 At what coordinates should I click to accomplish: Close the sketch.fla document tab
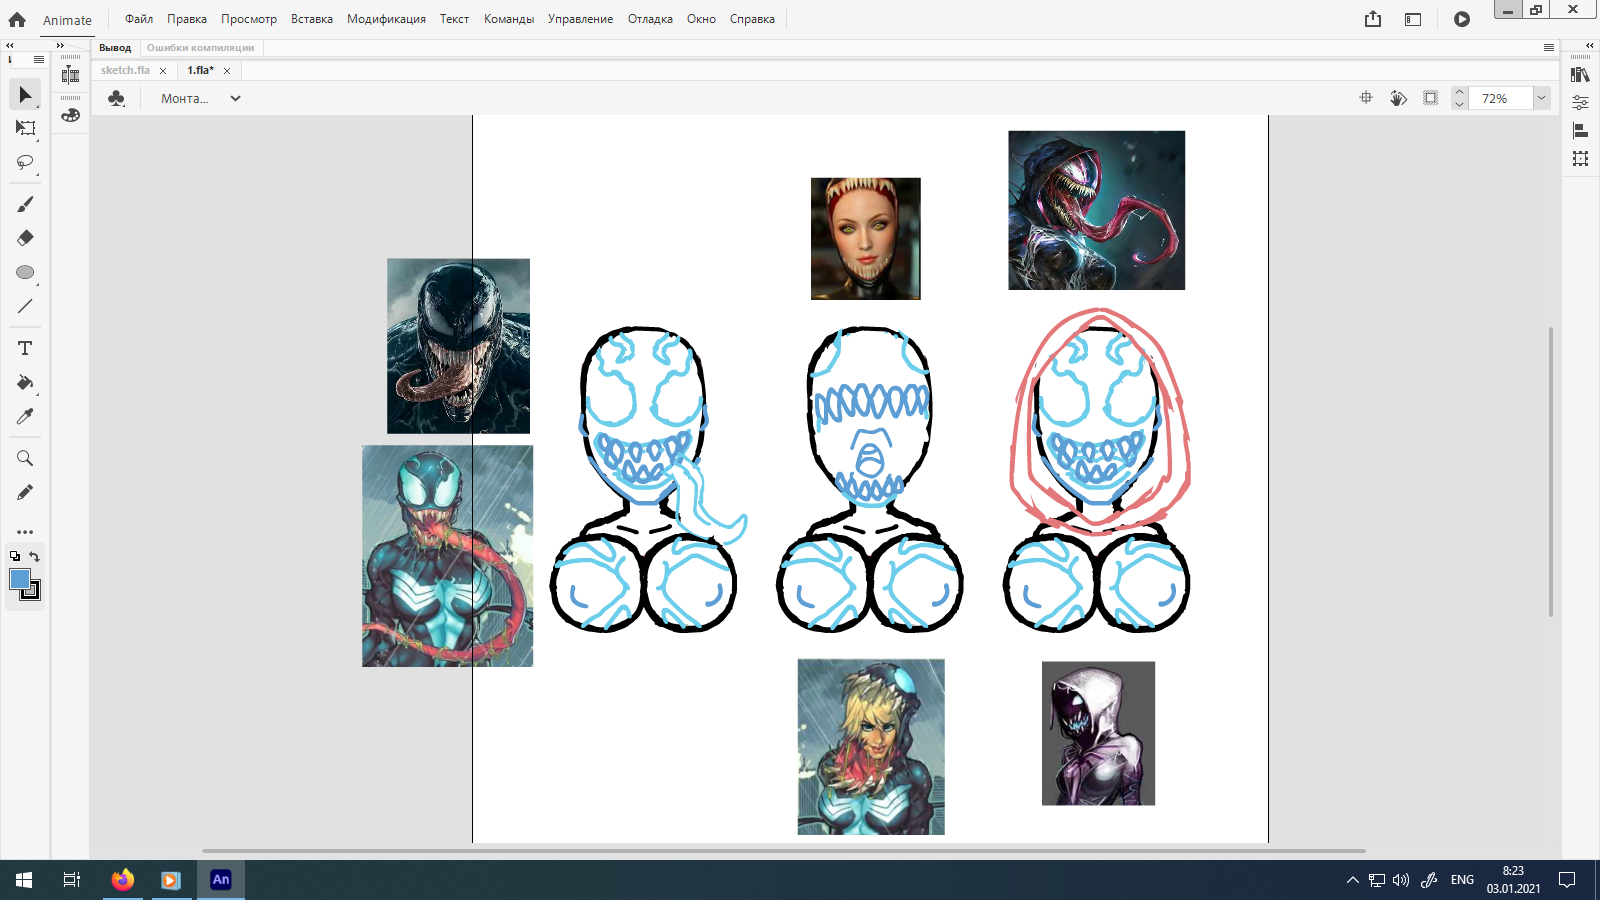click(163, 71)
